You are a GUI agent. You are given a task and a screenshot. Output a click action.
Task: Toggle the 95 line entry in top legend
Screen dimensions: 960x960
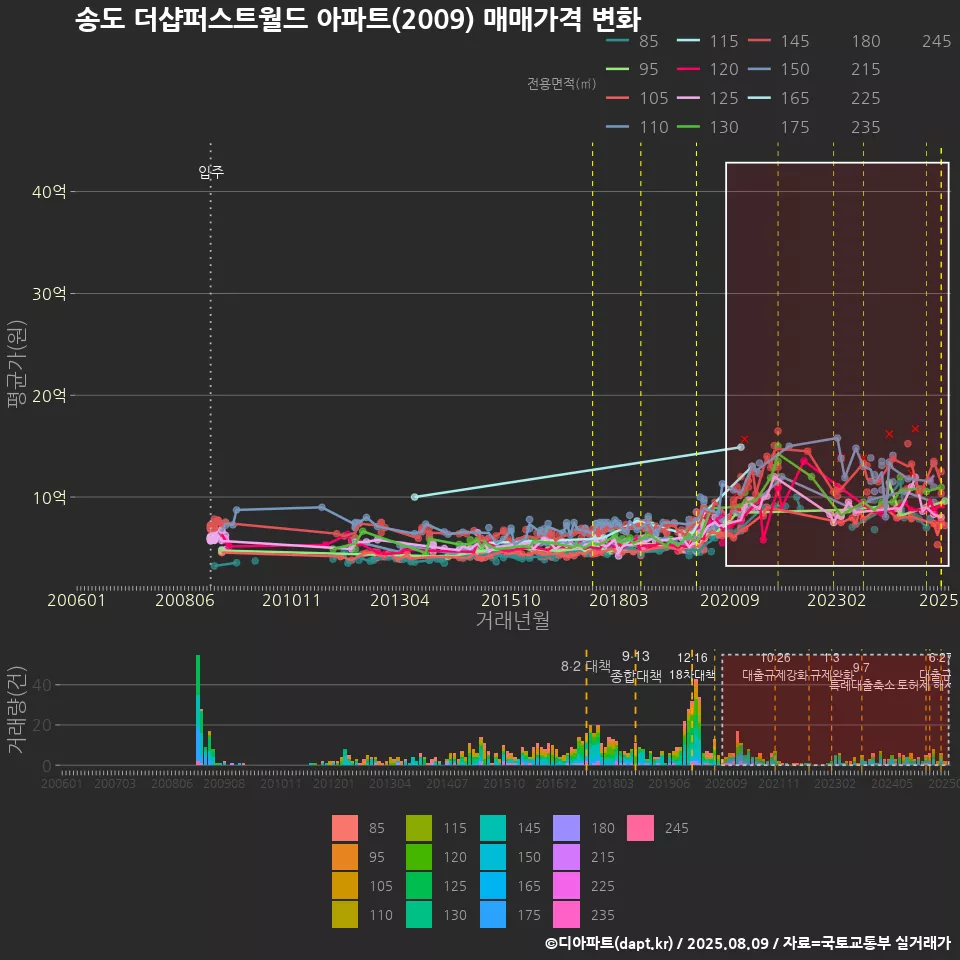[632, 69]
